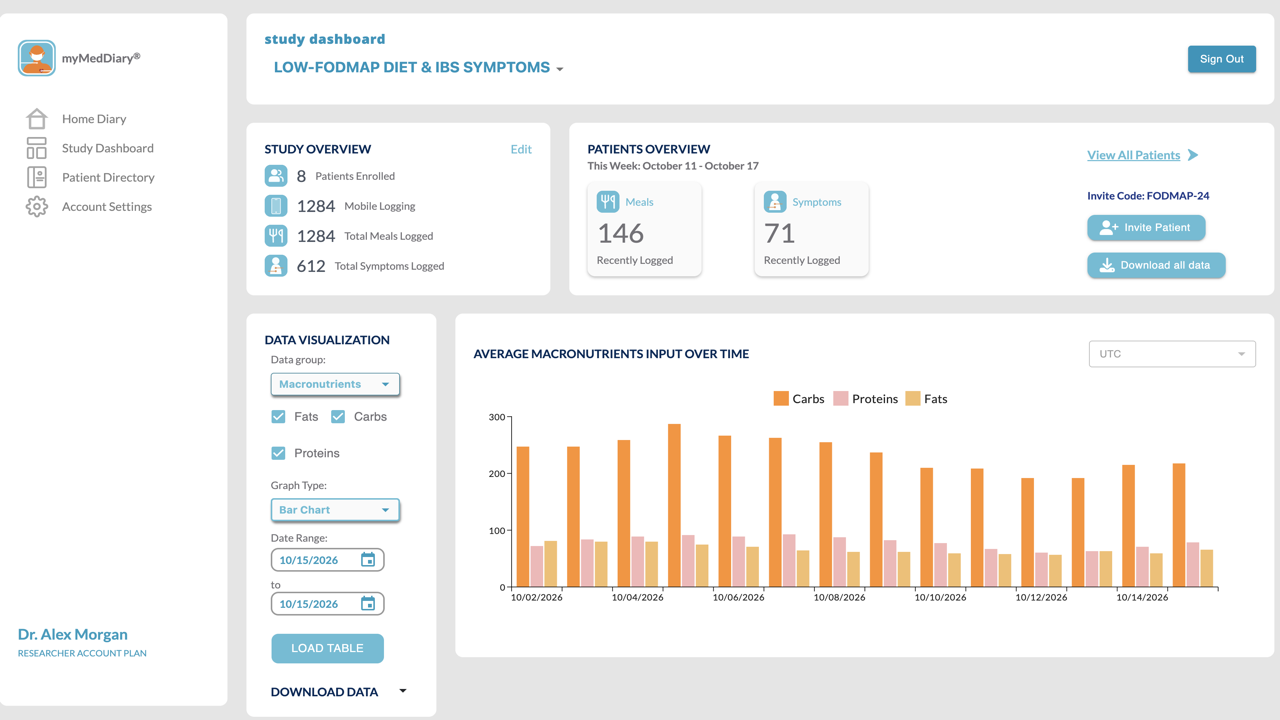This screenshot has height=720, width=1280.
Task: Toggle the Proteins legend color swatch
Action: pos(841,398)
